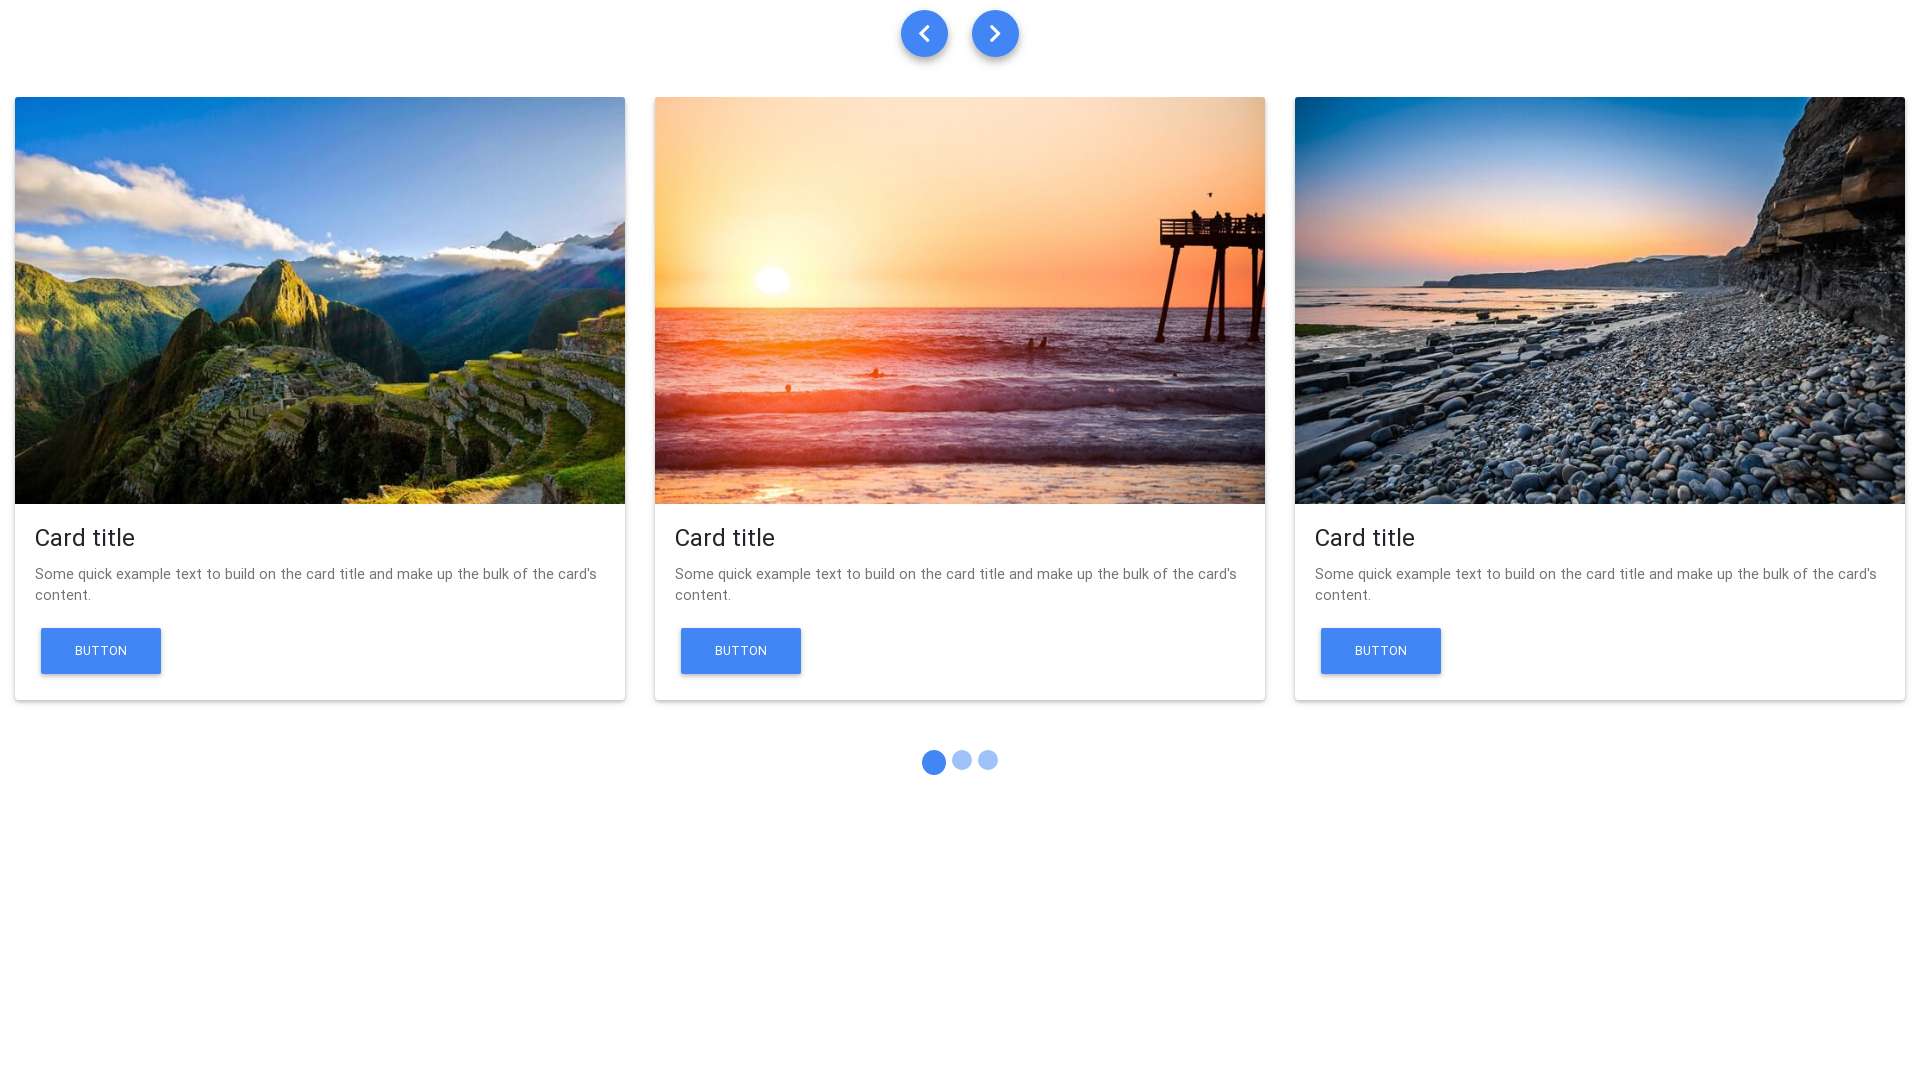Screen dimensions: 1920x1080
Task: Select the second carousel indicator dot
Action: coord(962,761)
